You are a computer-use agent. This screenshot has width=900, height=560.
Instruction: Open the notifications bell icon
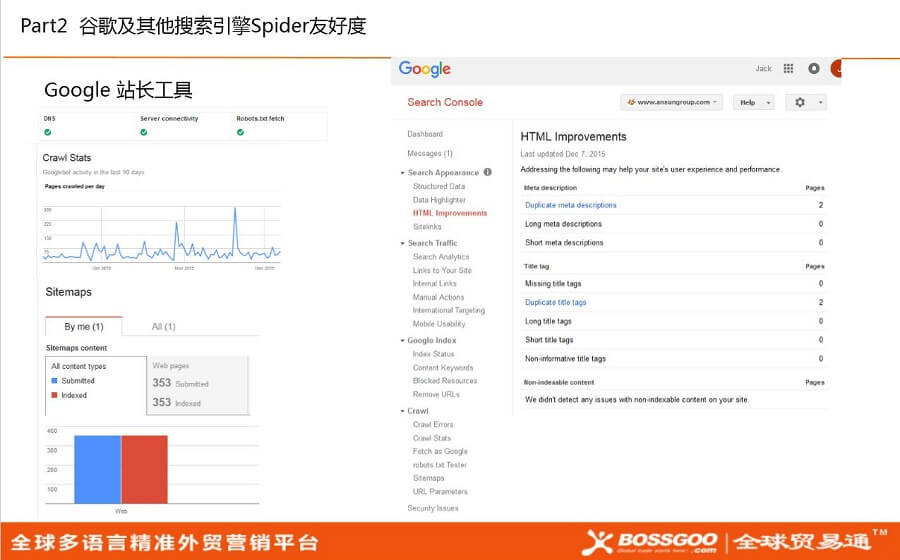pyautogui.click(x=813, y=68)
